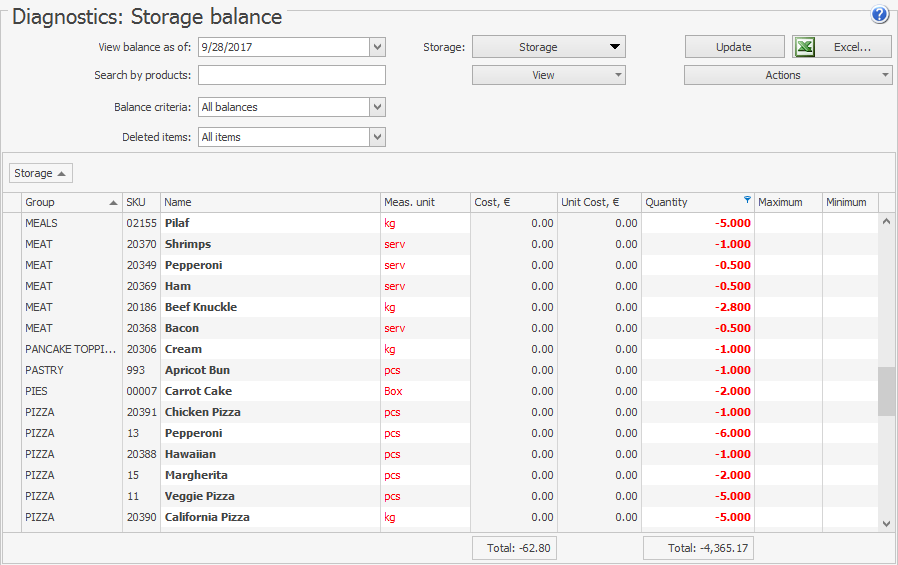Image resolution: width=898 pixels, height=565 pixels.
Task: Select the Margherita pizza row
Action: (x=196, y=475)
